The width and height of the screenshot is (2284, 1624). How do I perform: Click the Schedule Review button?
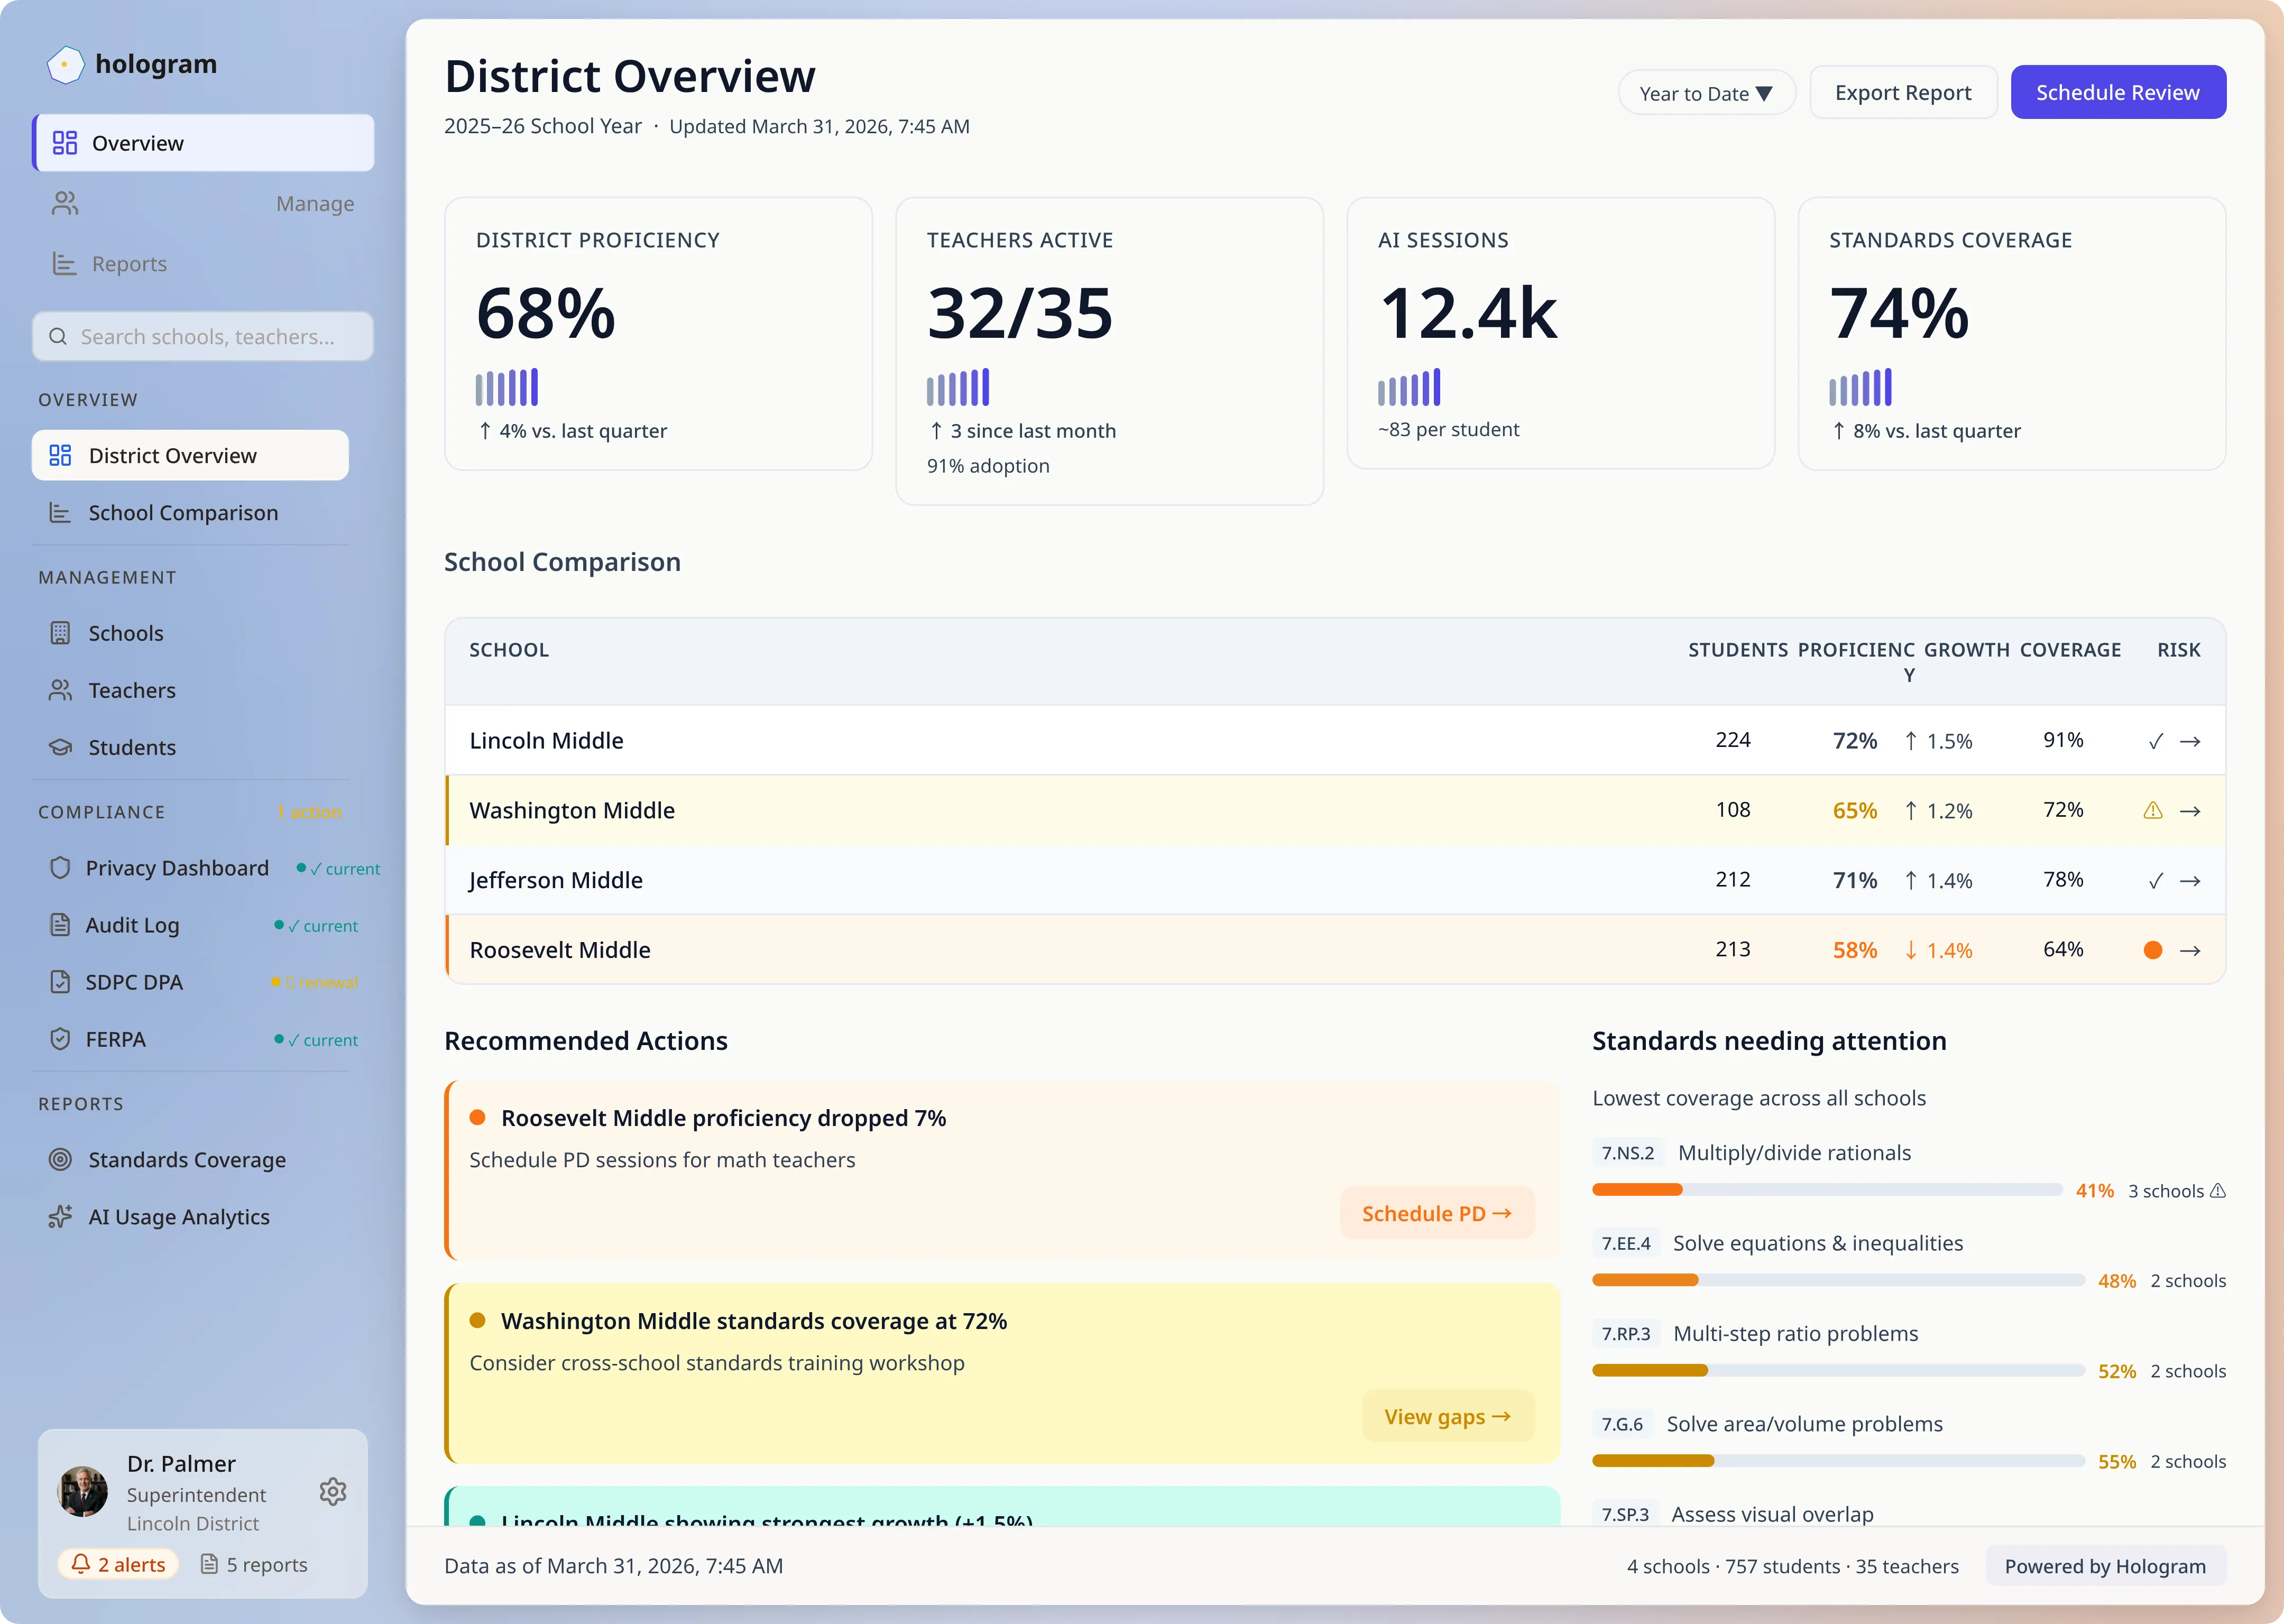pos(2118,91)
